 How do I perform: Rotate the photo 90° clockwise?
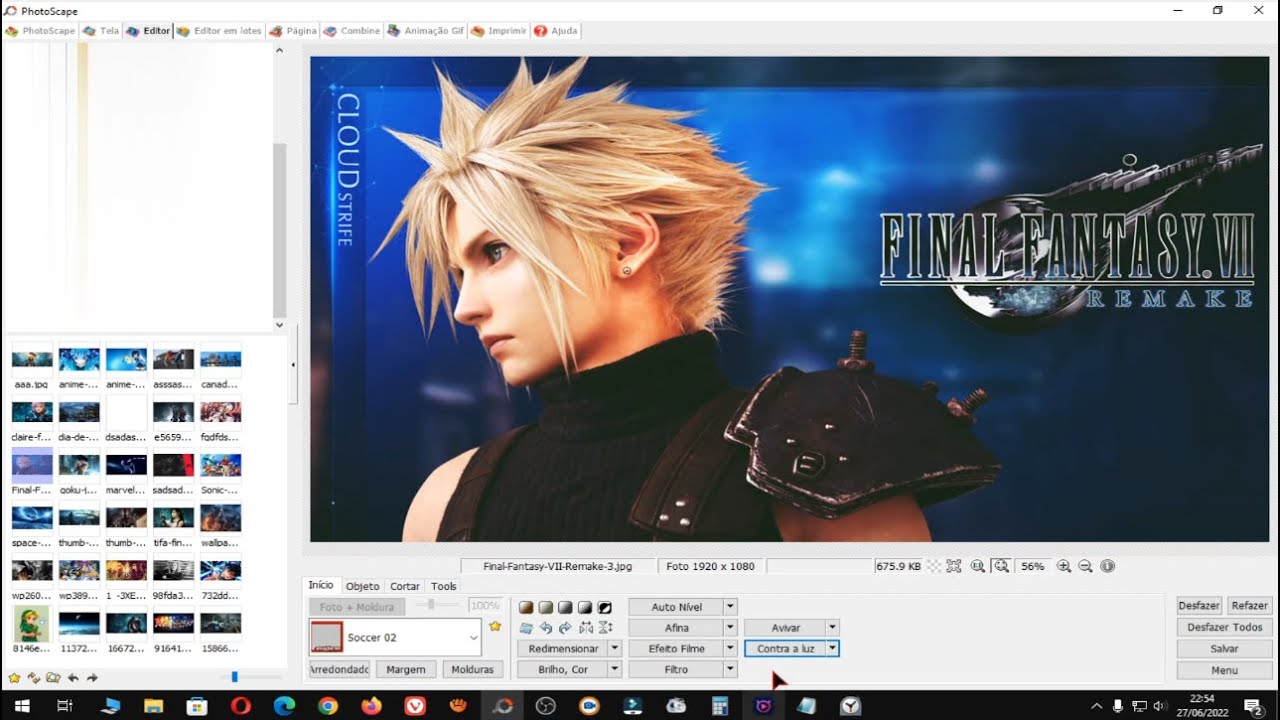pos(565,628)
